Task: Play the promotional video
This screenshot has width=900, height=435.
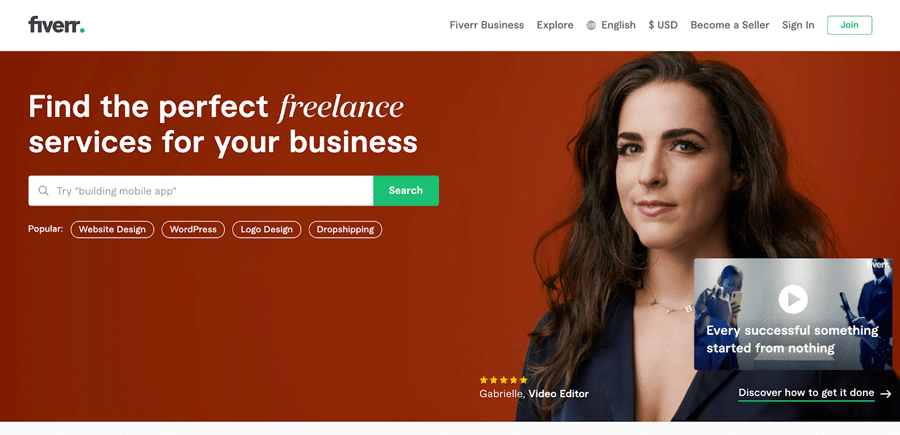Action: point(793,299)
